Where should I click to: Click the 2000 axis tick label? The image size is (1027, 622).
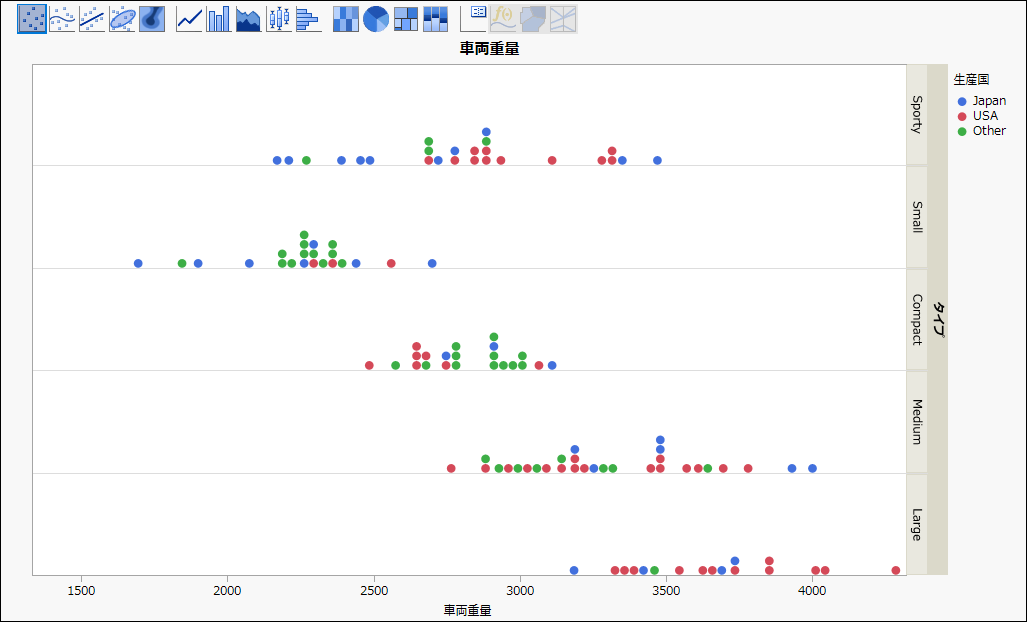click(x=227, y=591)
